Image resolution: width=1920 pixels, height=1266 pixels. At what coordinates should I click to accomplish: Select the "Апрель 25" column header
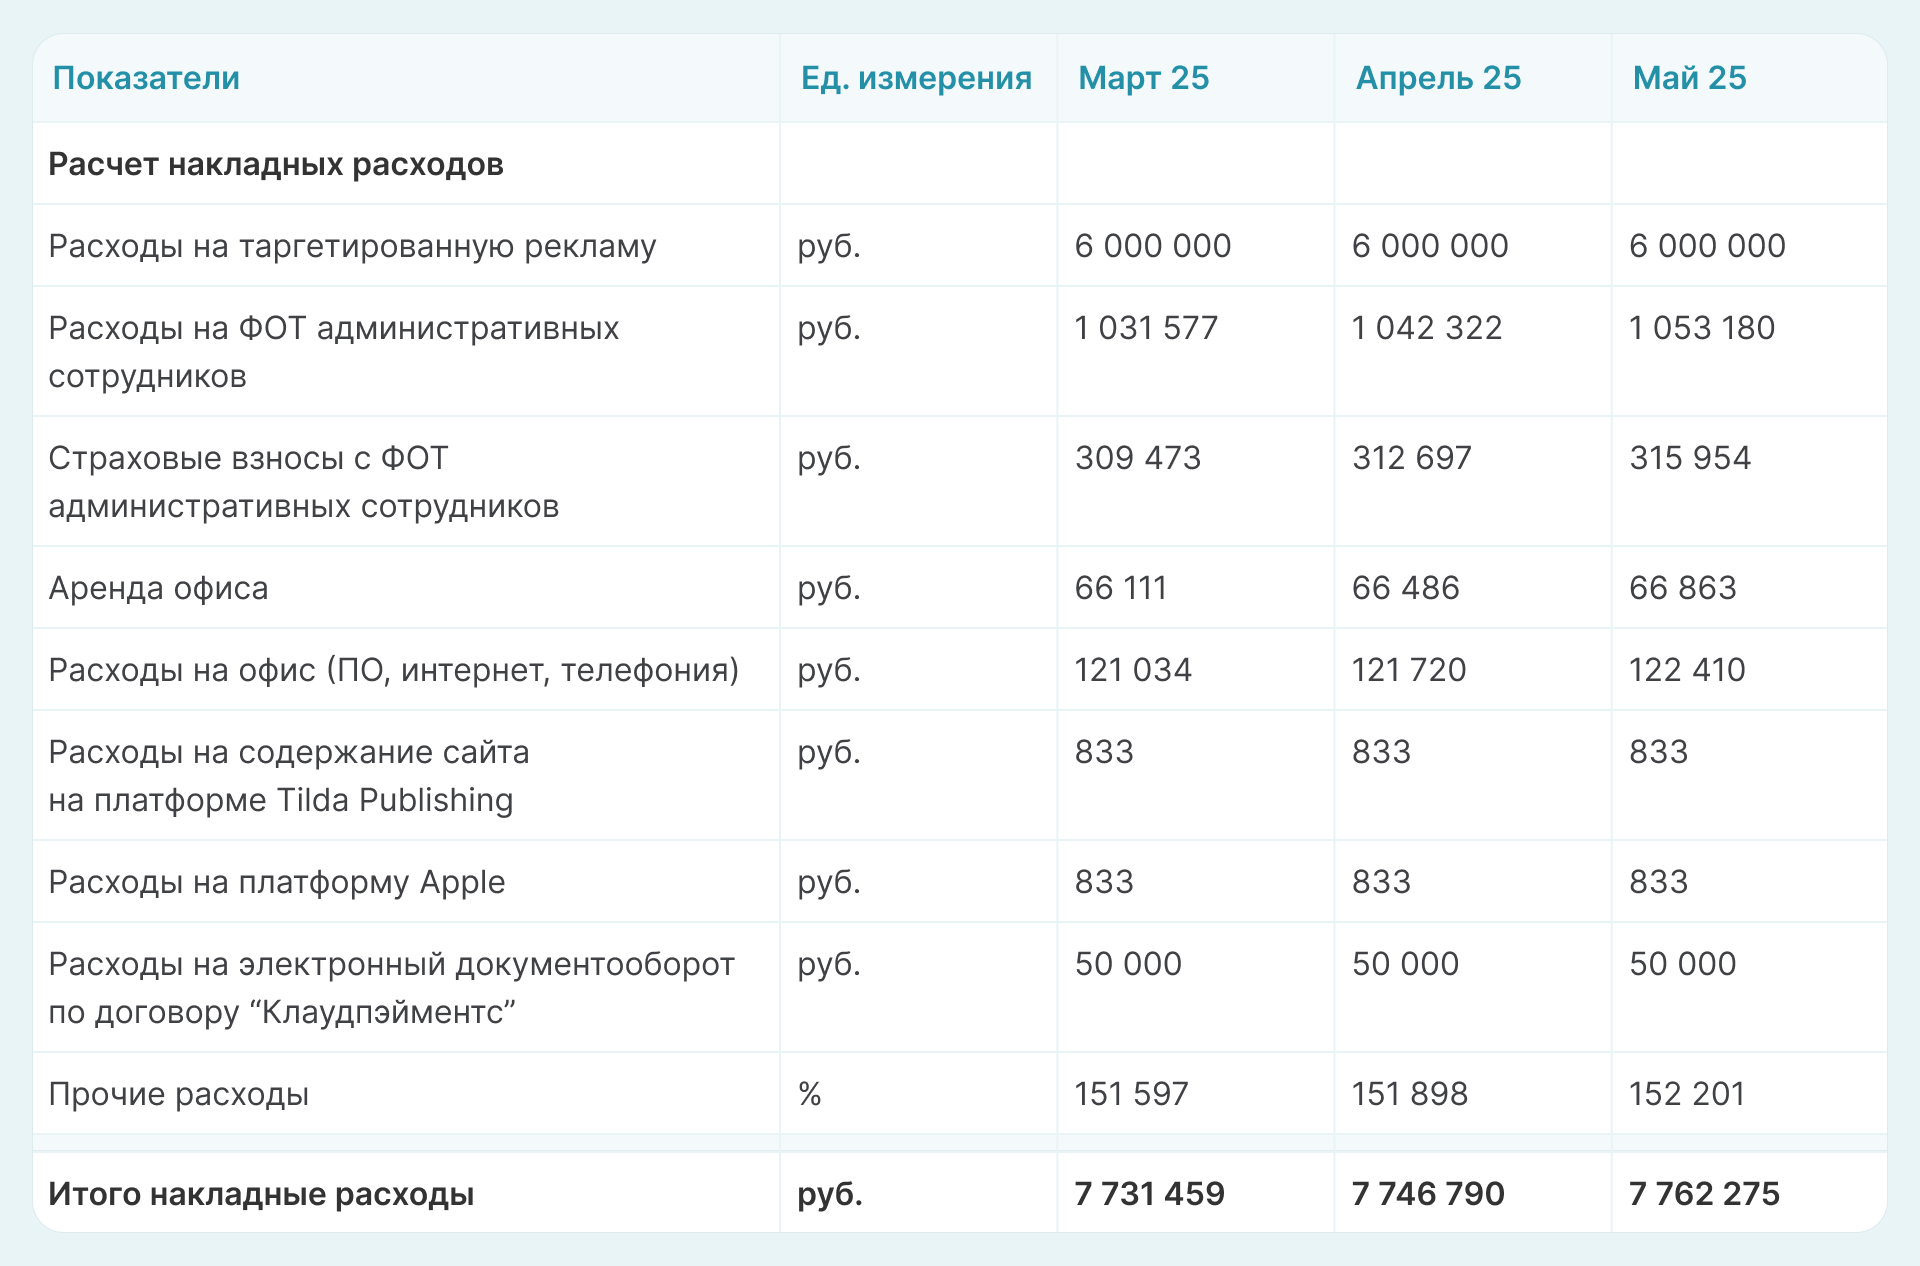(x=1437, y=78)
